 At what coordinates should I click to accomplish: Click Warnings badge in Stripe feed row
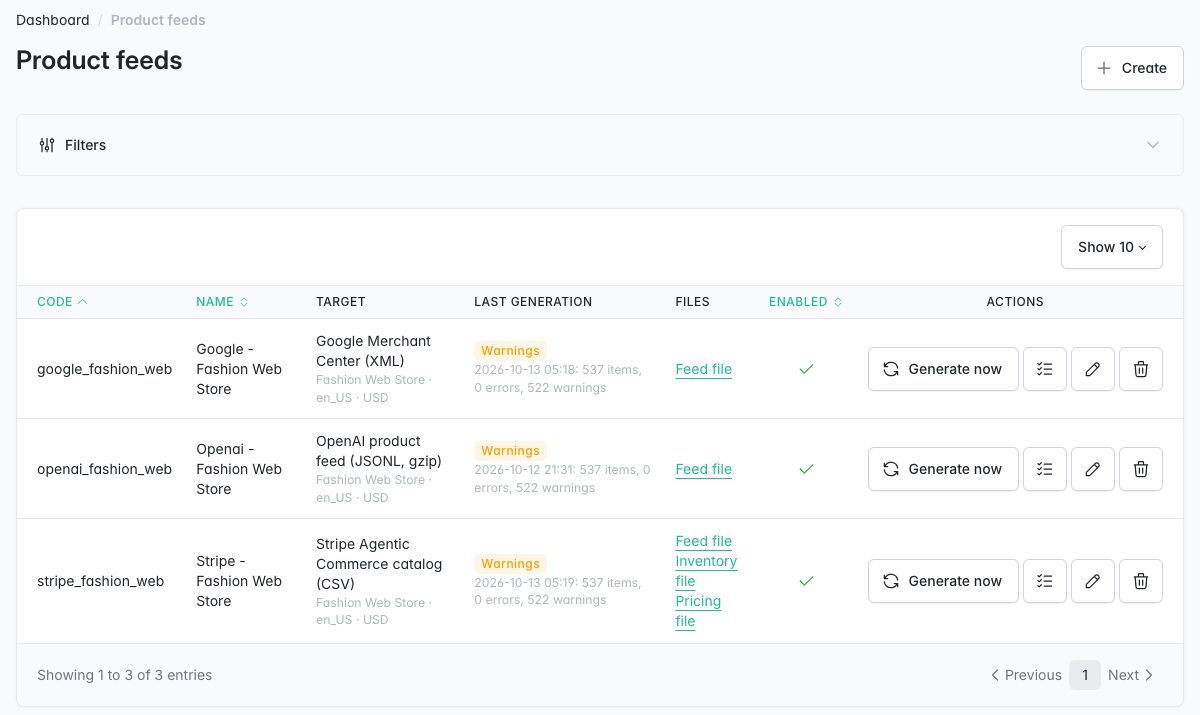[x=510, y=564]
